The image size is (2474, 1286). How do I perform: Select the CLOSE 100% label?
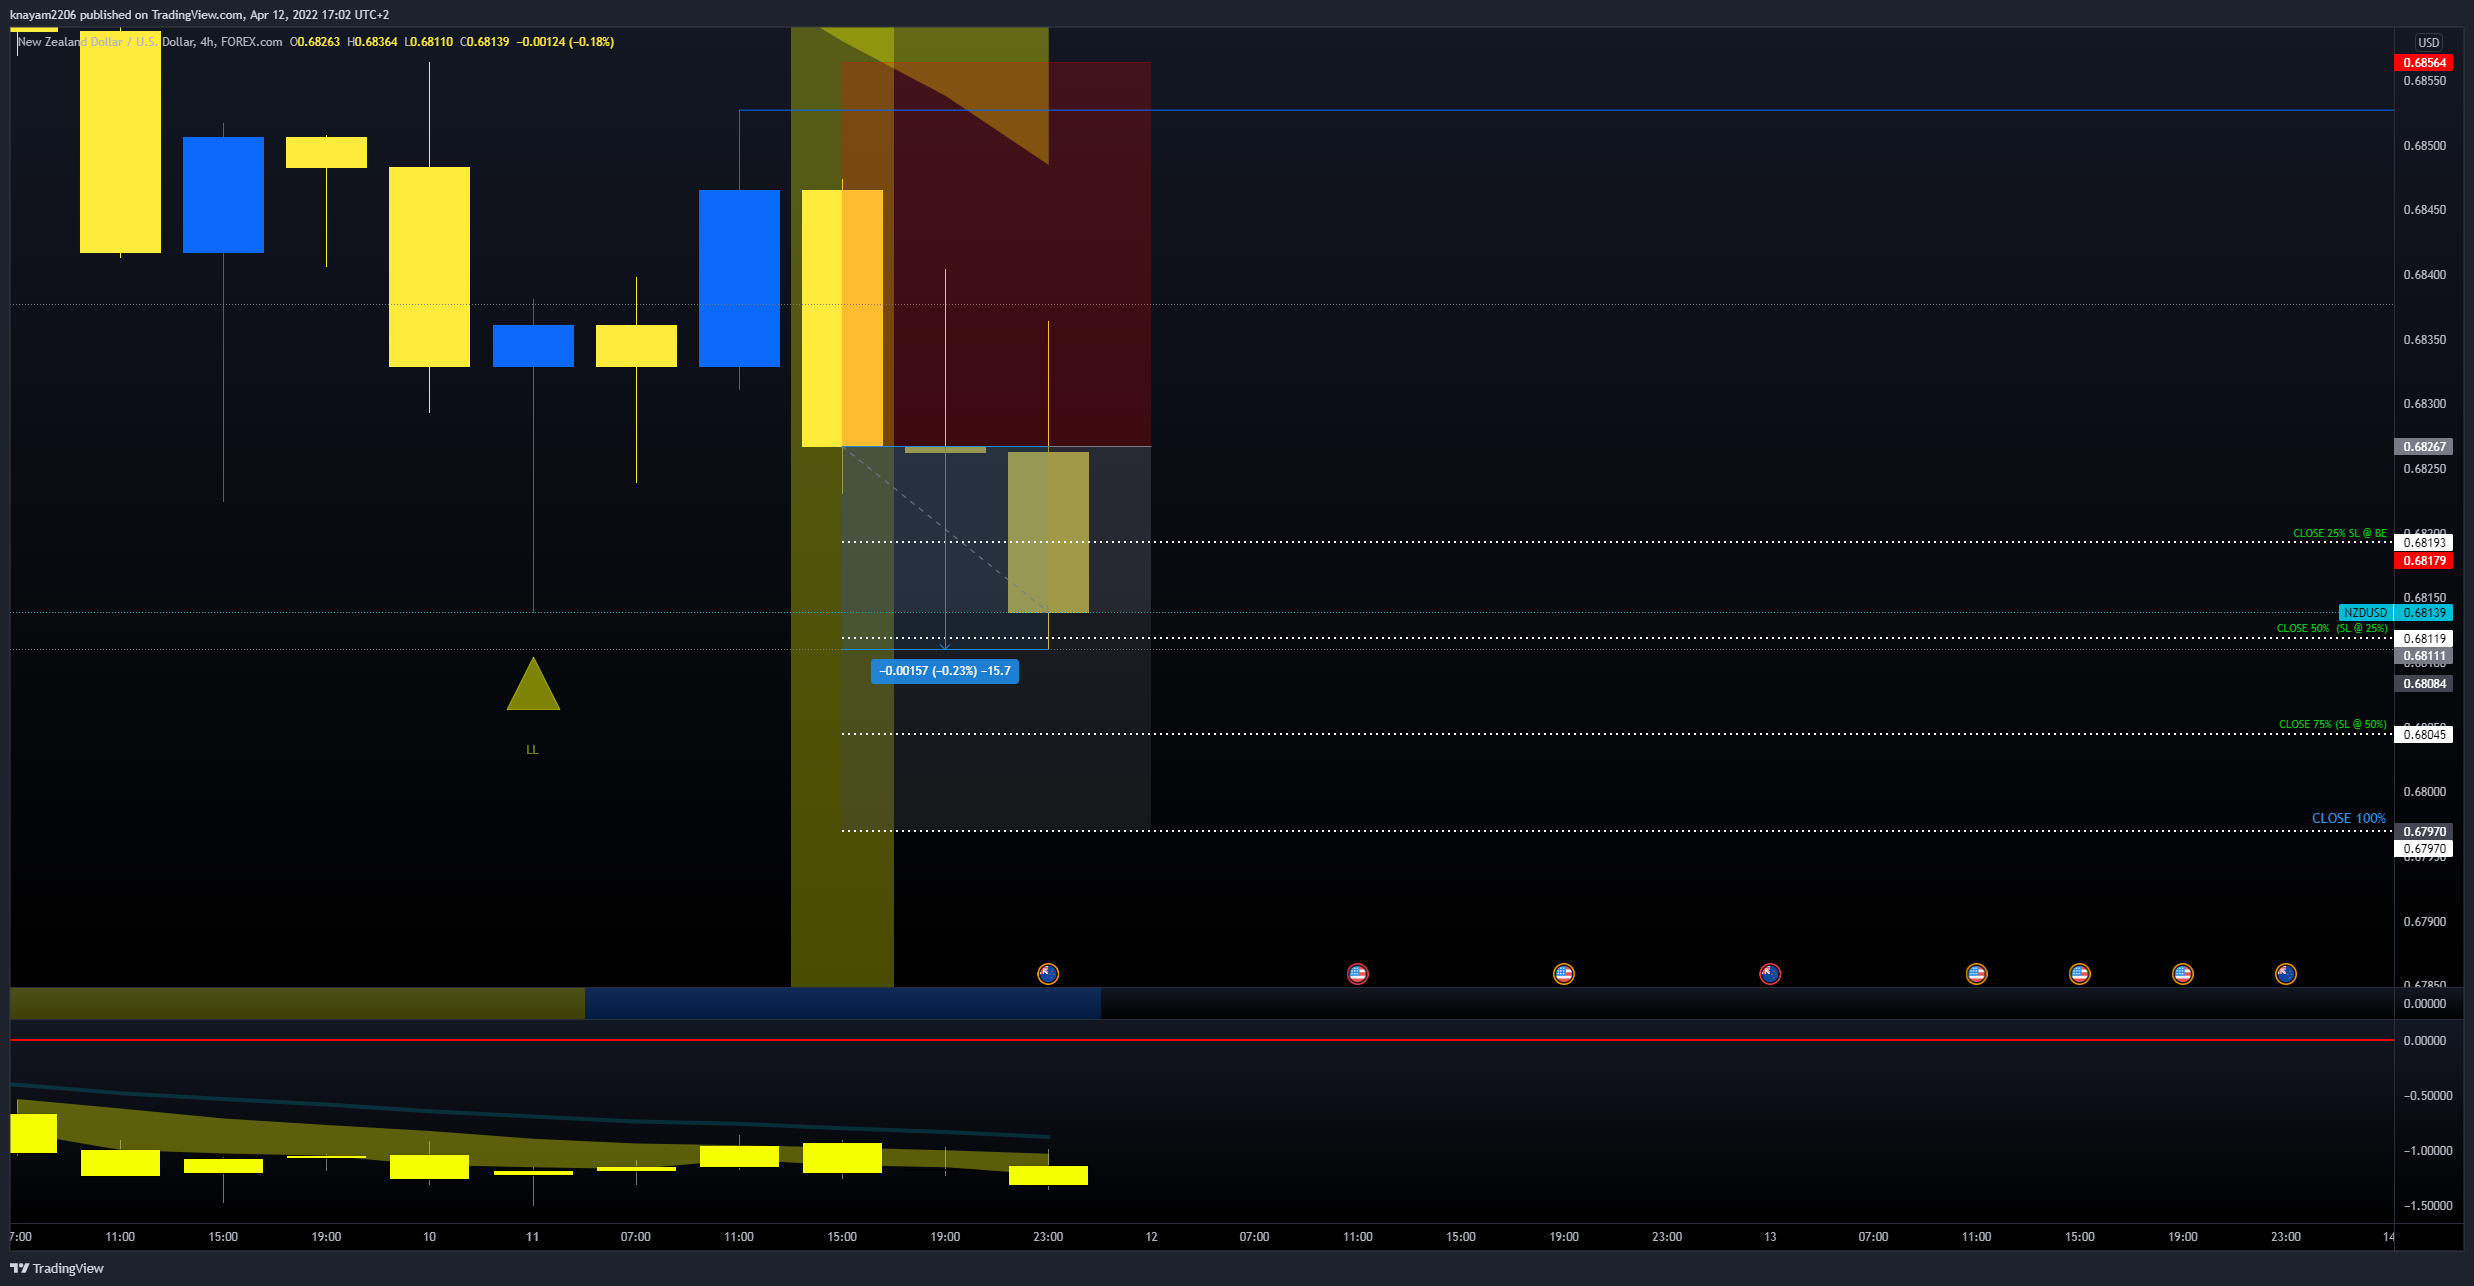(x=2349, y=818)
